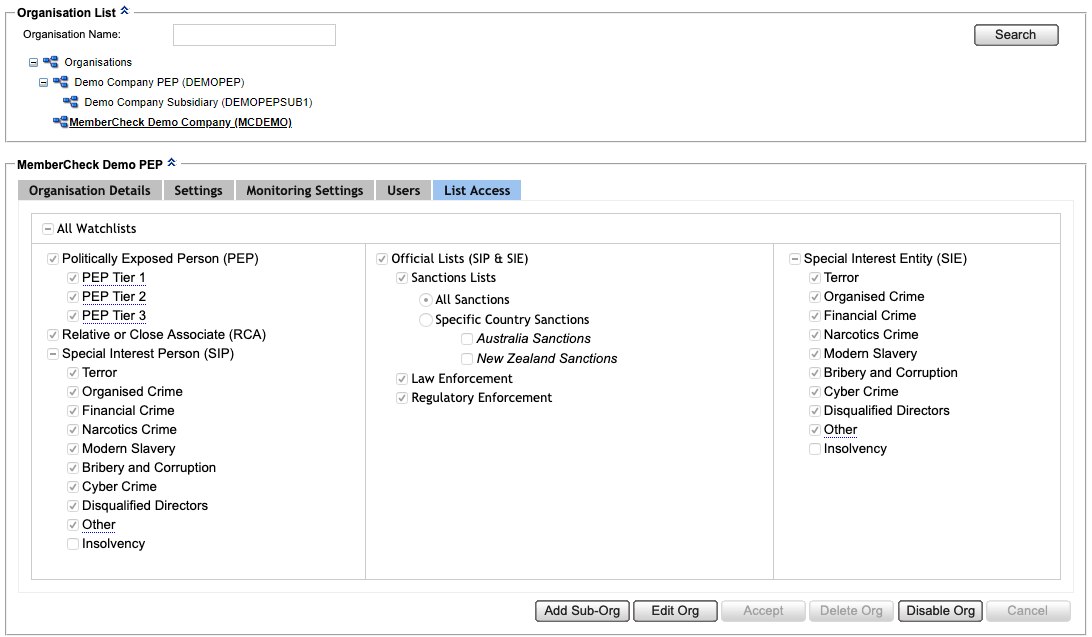Viewport: 1092px width, 637px height.
Task: Click the Organisation Name input field
Action: pyautogui.click(x=254, y=35)
